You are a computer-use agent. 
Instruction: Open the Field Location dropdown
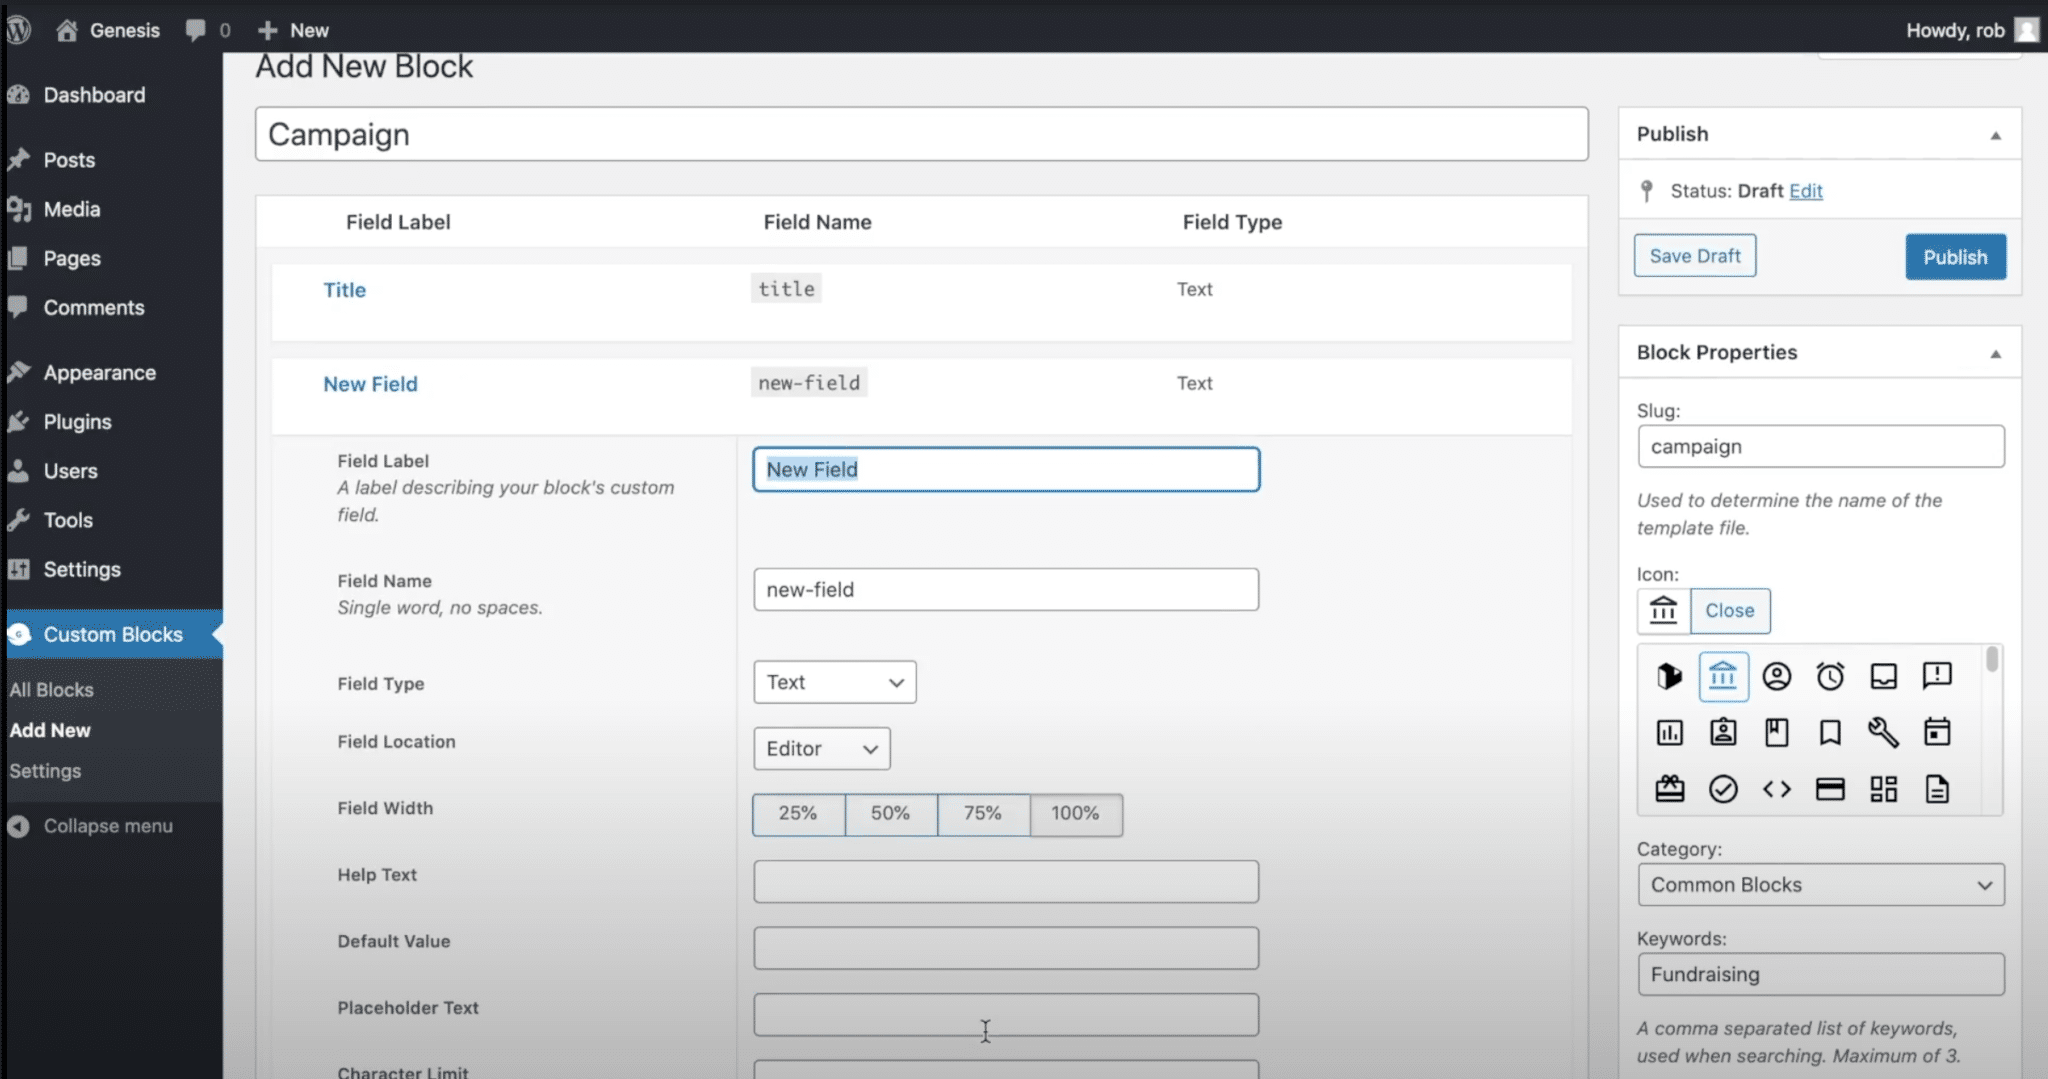click(x=820, y=748)
